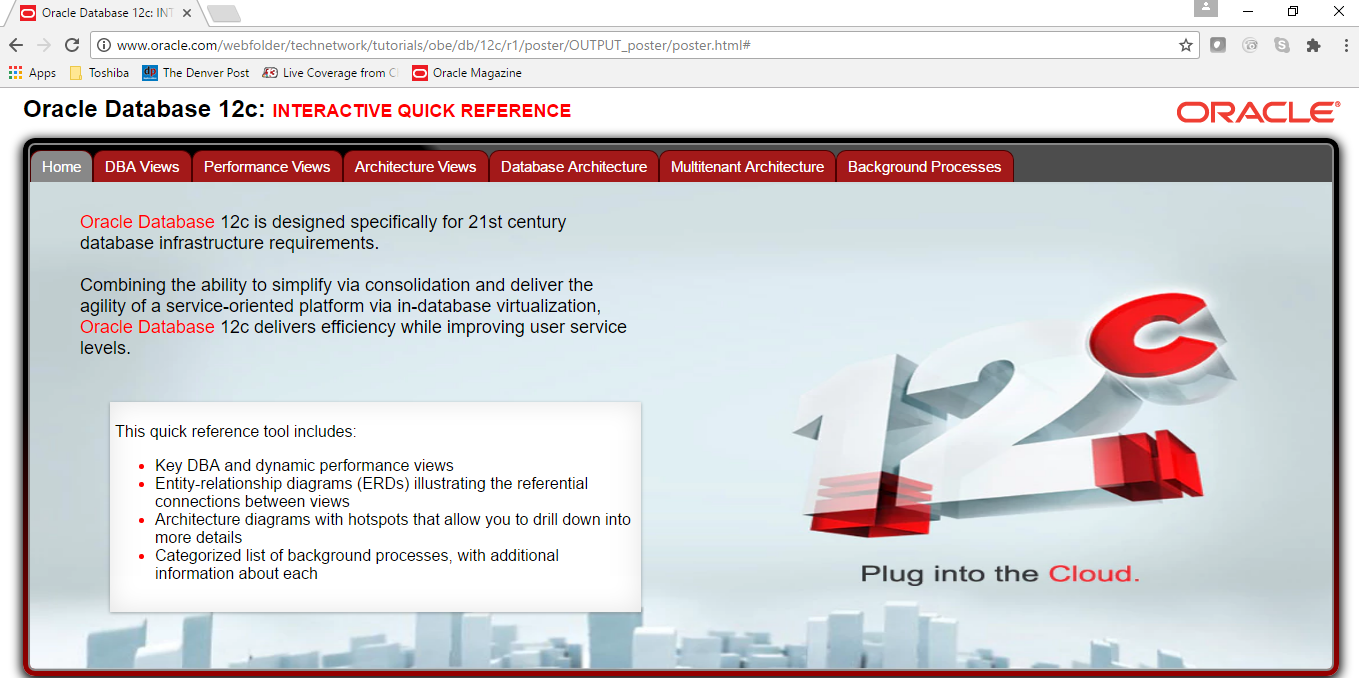Go to the Architecture Views tab

point(415,167)
